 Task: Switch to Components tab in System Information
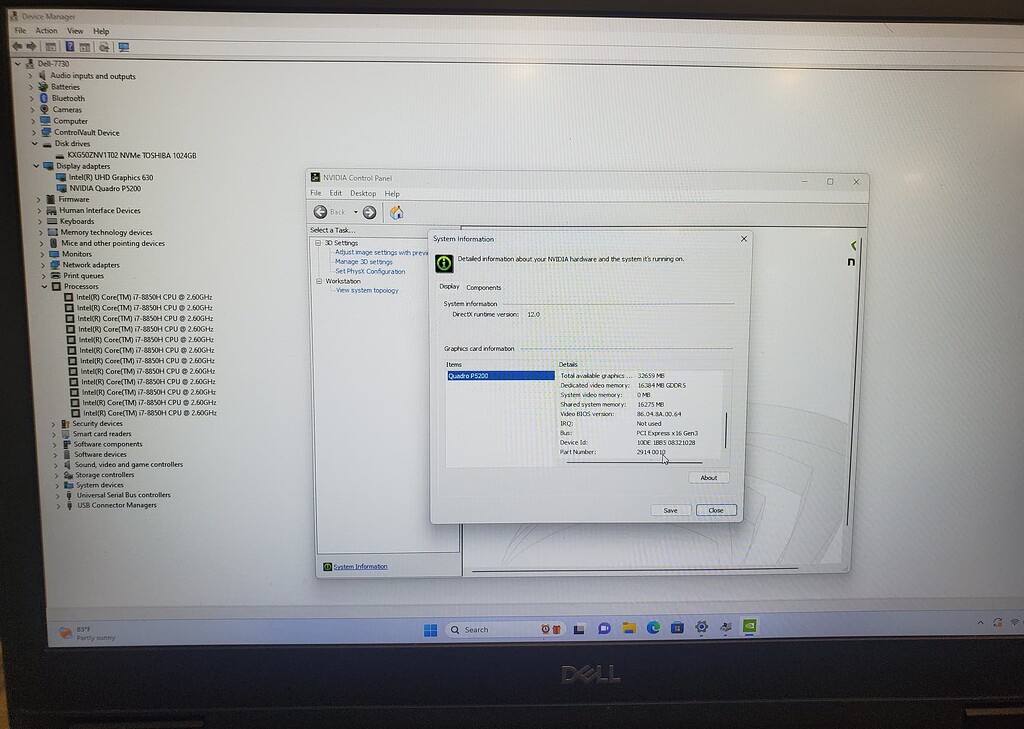click(484, 287)
